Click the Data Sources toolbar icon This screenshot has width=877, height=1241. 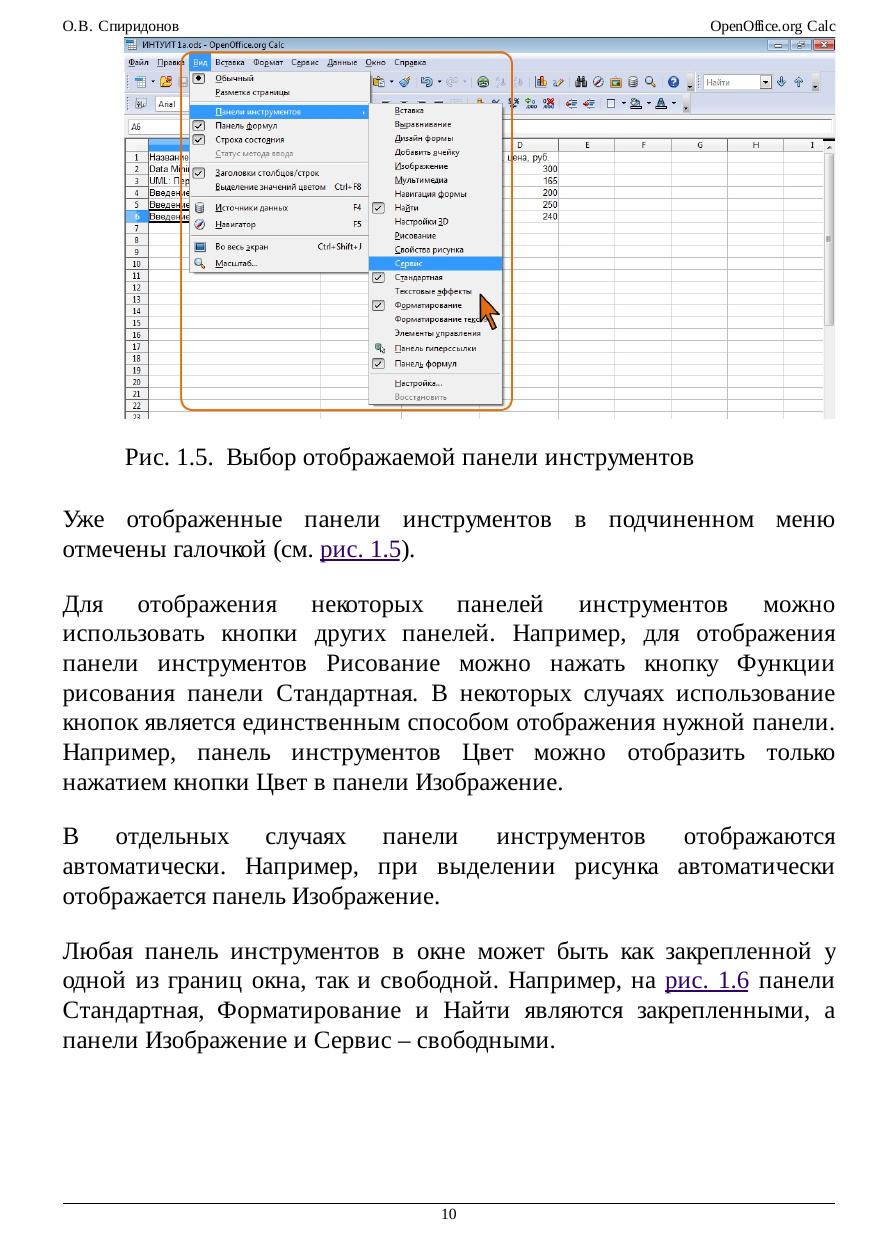(634, 82)
